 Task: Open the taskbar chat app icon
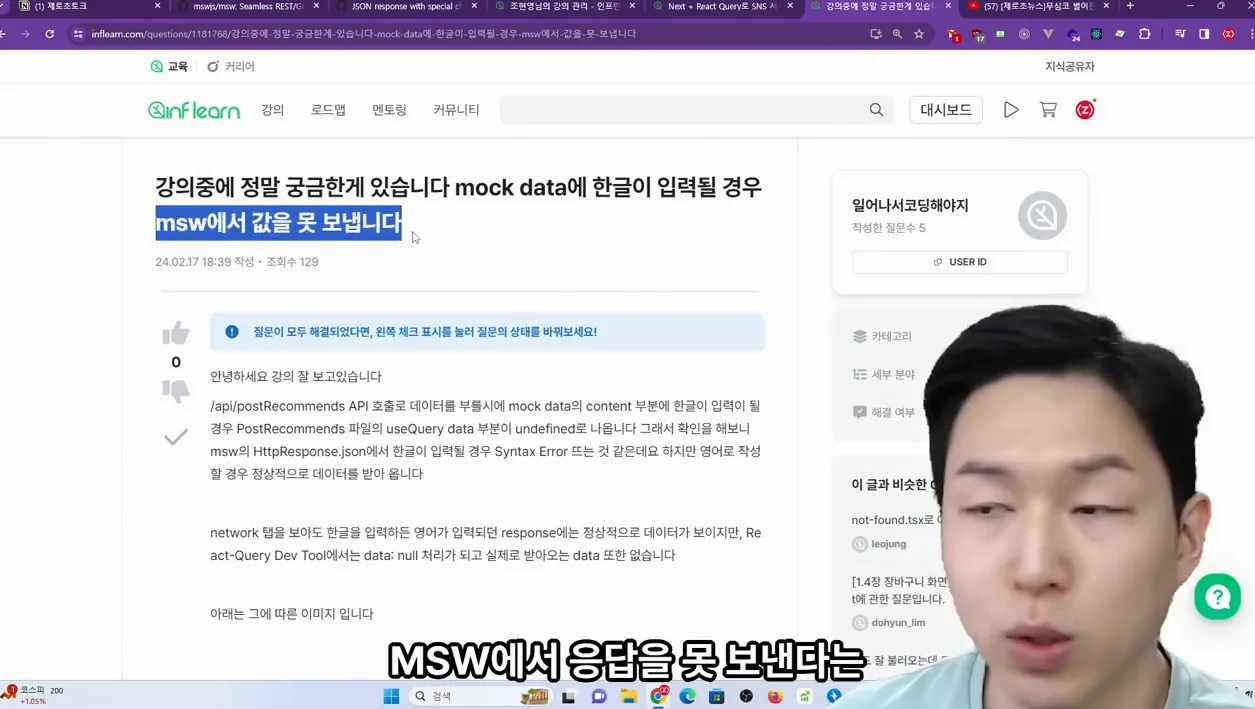(x=599, y=696)
